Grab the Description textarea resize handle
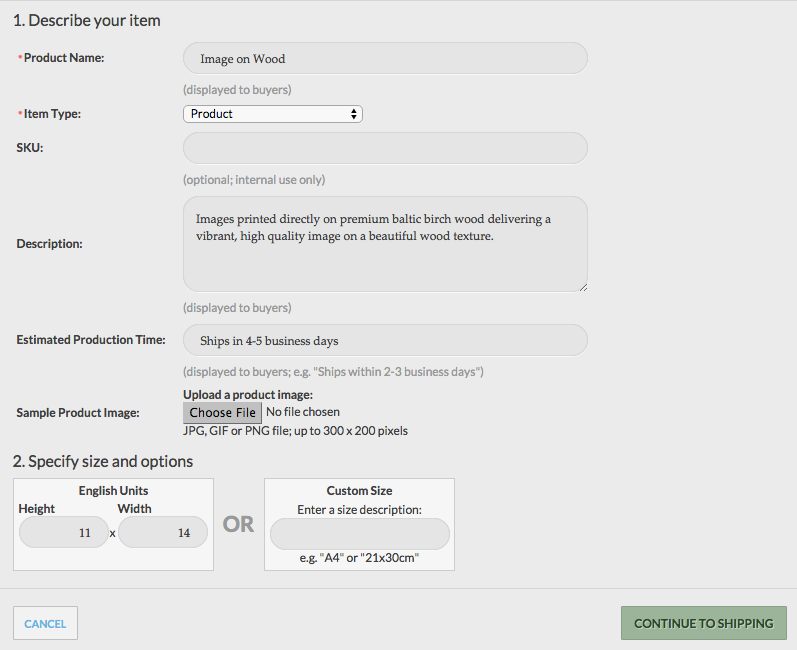Viewport: 797px width, 650px height. [x=583, y=287]
